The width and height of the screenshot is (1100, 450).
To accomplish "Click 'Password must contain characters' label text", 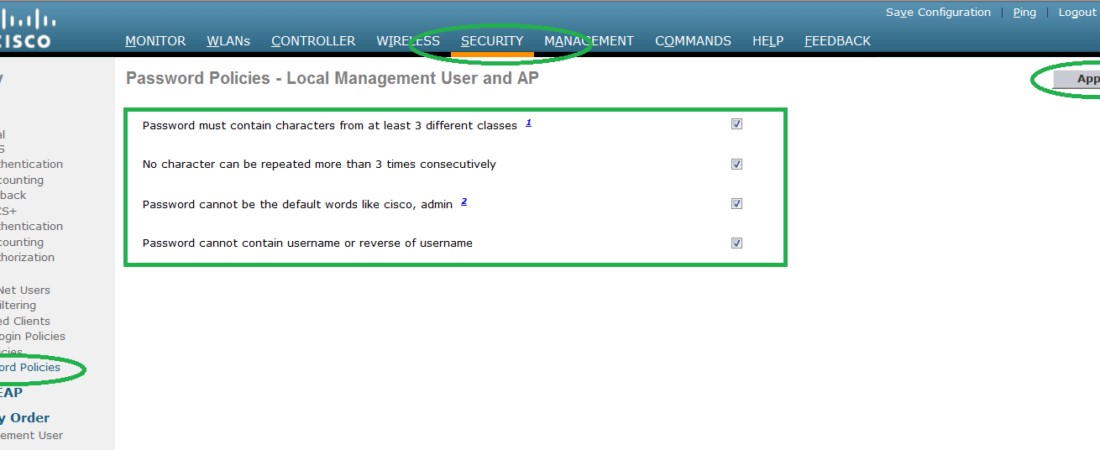I will pos(330,126).
